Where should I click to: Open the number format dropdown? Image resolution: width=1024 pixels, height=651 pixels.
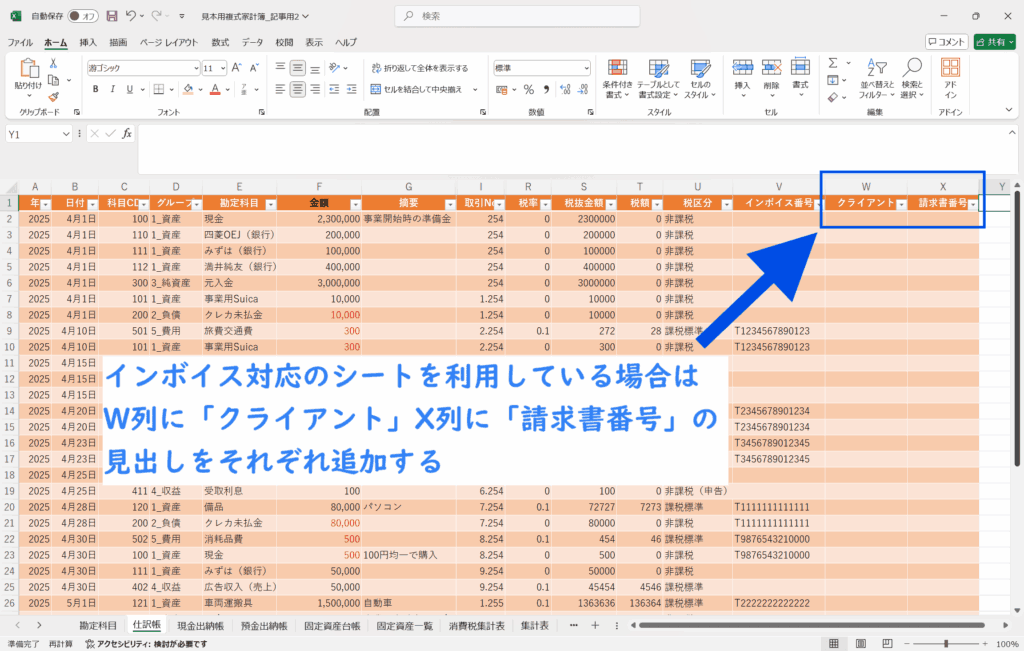[x=586, y=68]
